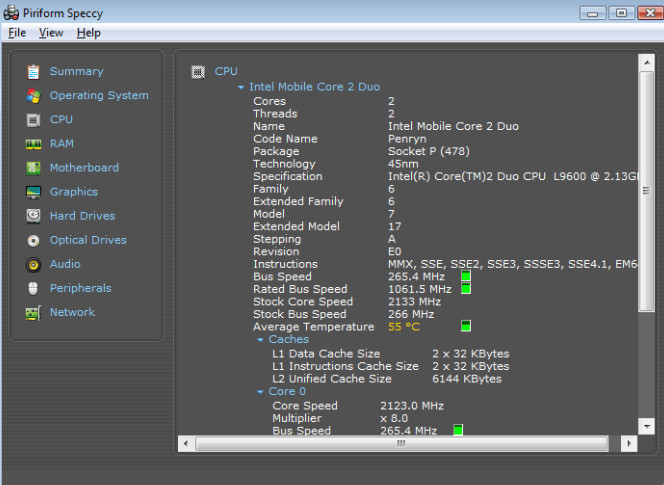Click the Operating System Windows flag icon

point(33,96)
